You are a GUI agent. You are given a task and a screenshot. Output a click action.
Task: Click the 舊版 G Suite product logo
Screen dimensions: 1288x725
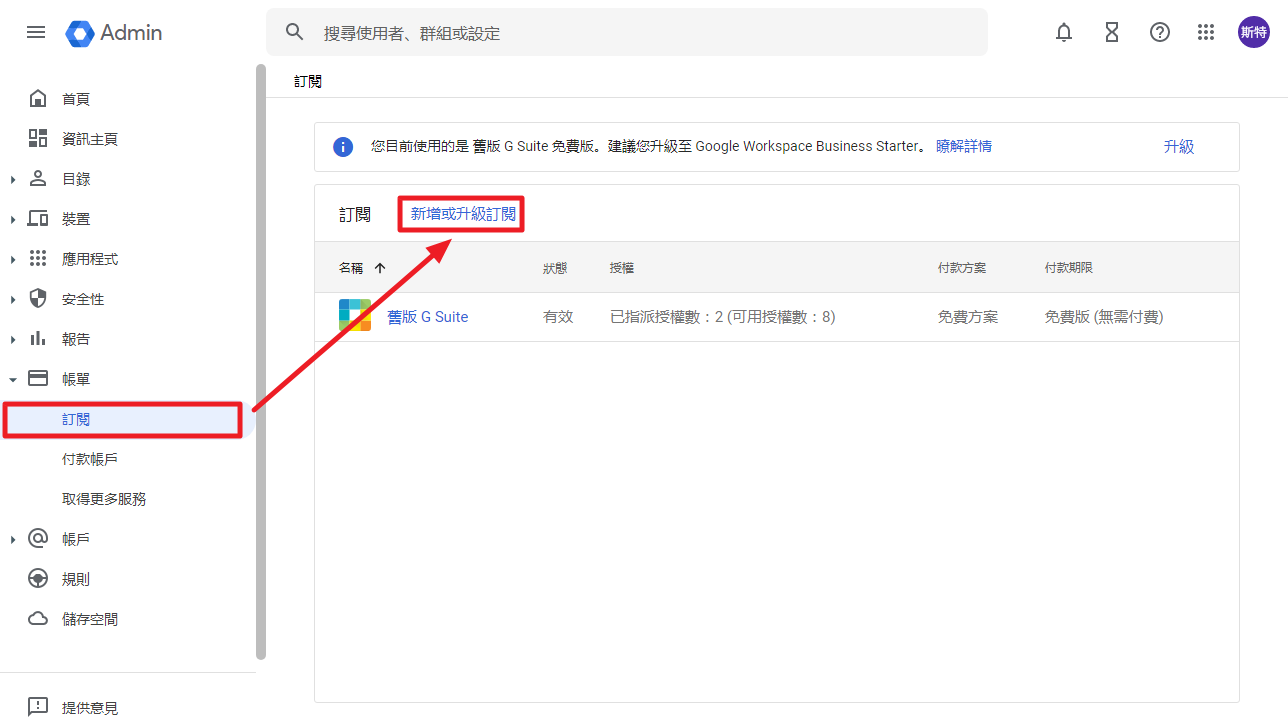coord(355,315)
